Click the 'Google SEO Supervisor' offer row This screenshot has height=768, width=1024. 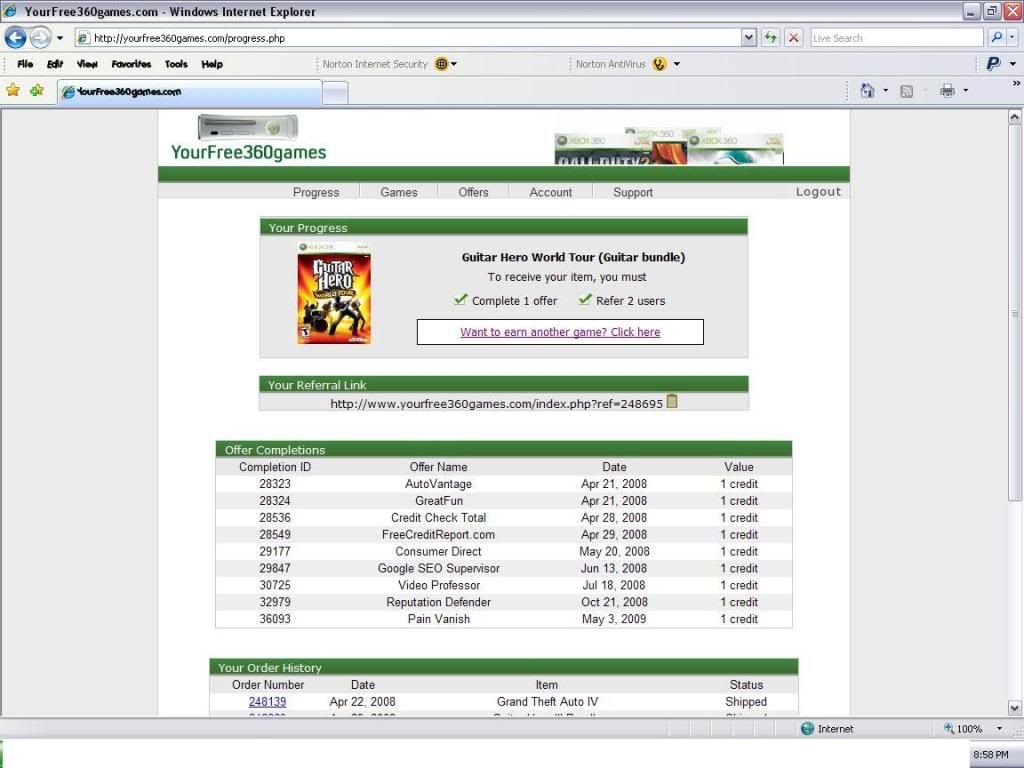504,568
